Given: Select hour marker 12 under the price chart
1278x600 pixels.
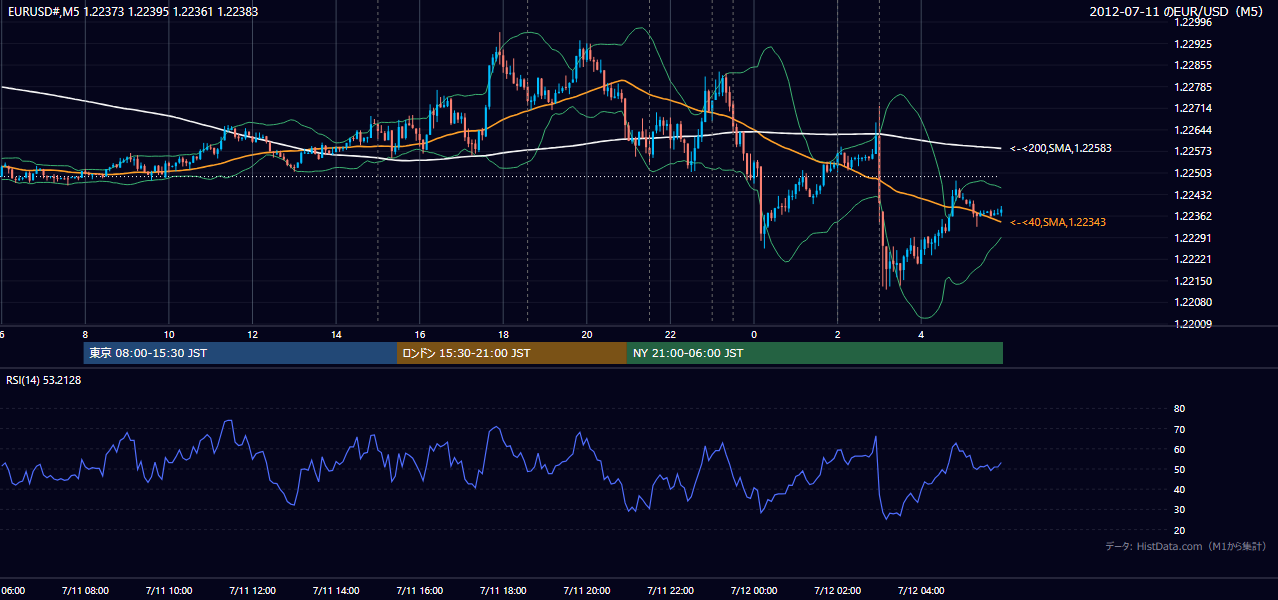Looking at the screenshot, I should 253,335.
